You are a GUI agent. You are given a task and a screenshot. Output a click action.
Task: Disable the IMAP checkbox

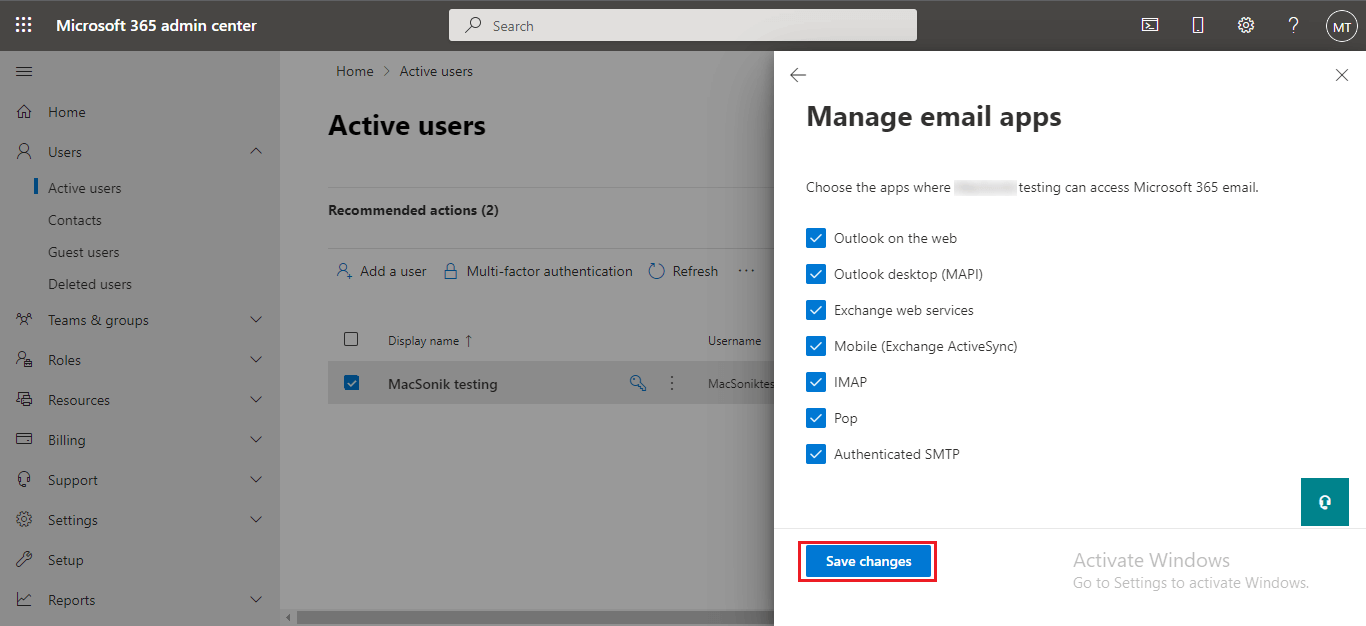816,382
